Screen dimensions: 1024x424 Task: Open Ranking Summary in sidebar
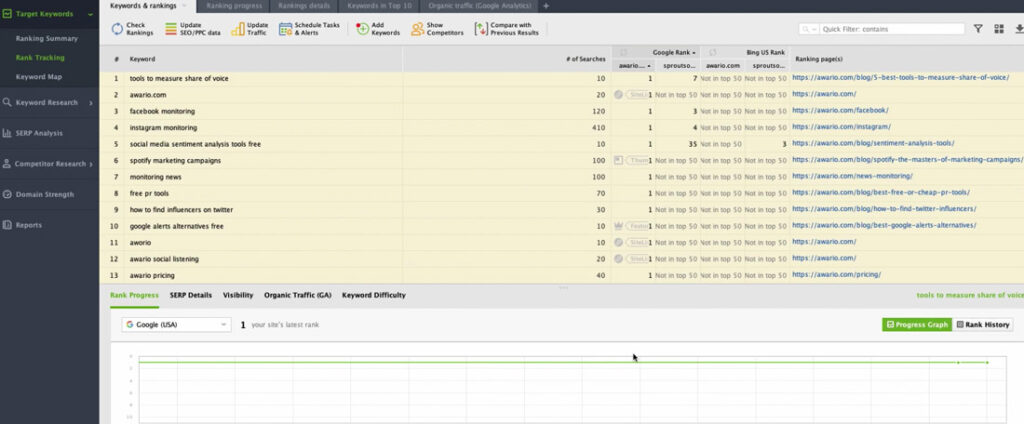(x=46, y=39)
